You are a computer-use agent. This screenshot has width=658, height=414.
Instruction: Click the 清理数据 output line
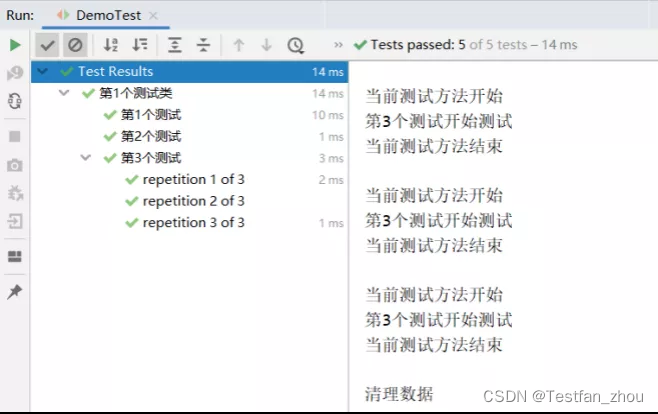399,394
